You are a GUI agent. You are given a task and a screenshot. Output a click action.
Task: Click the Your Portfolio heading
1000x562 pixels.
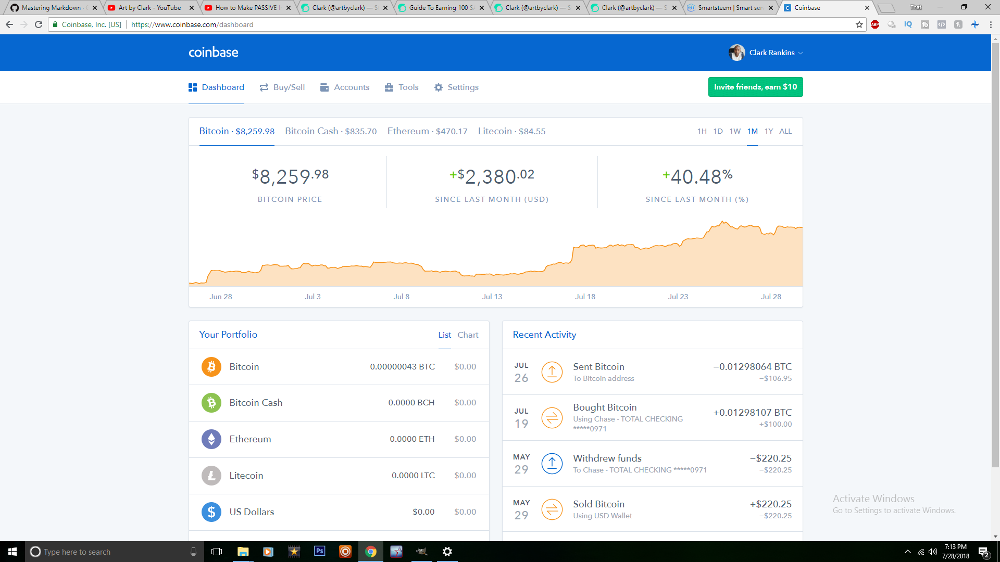click(228, 334)
